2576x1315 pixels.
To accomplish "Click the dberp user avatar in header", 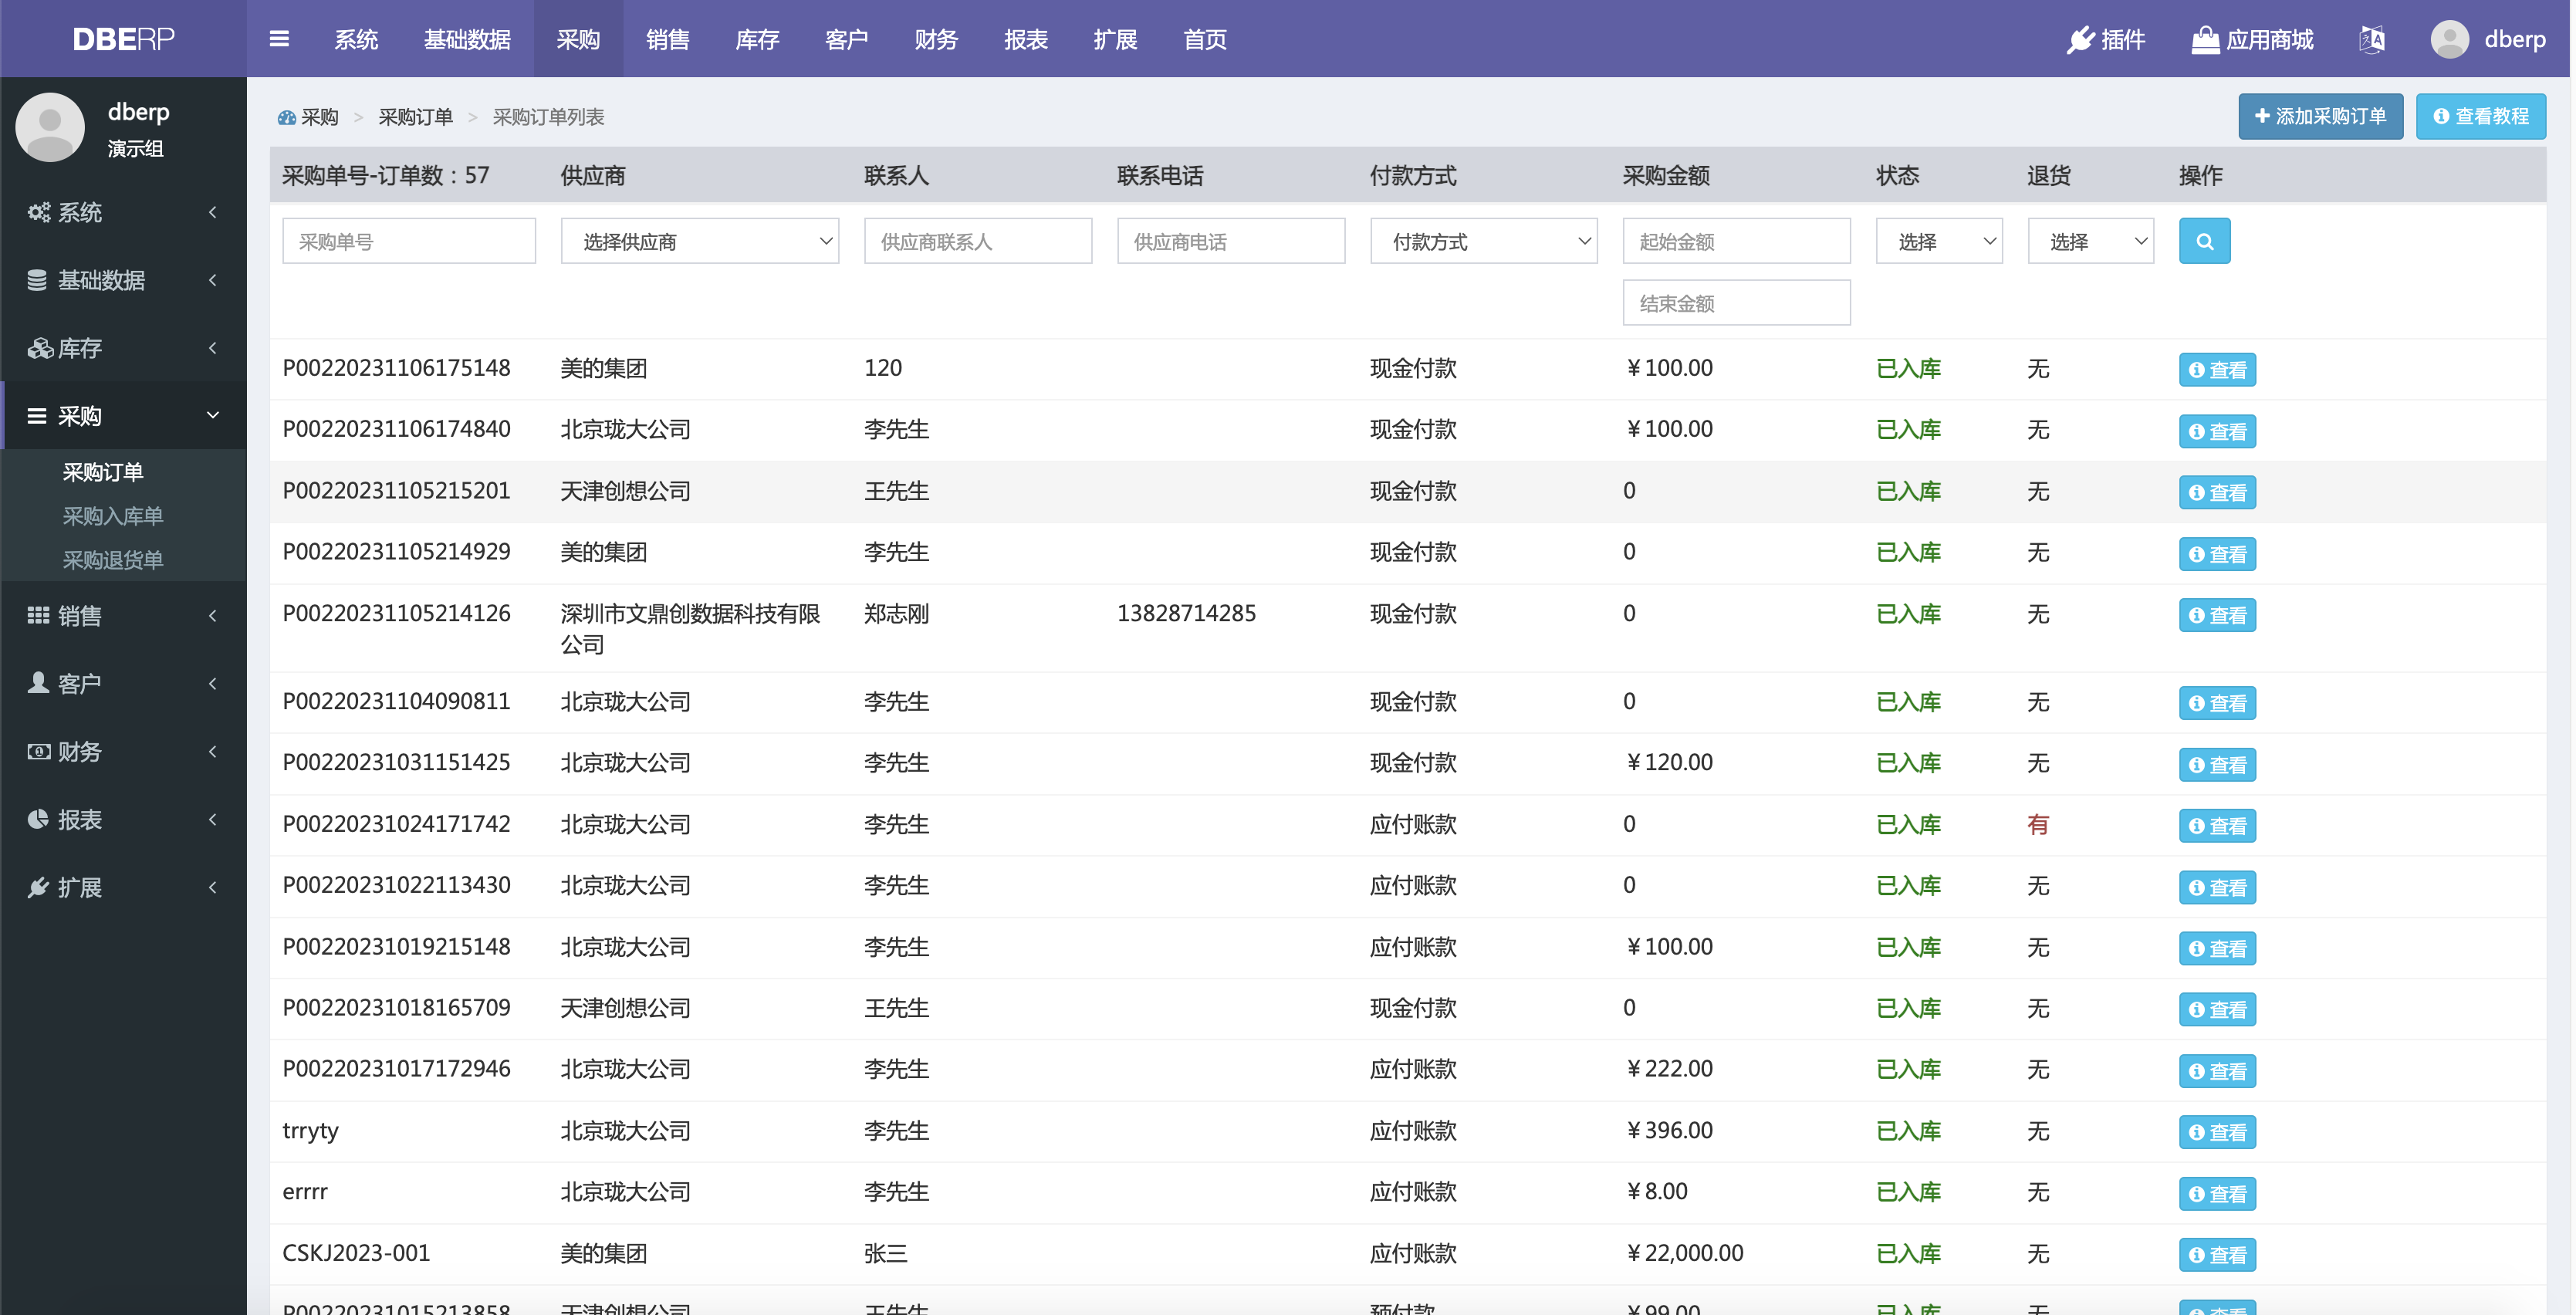I will pos(2449,39).
